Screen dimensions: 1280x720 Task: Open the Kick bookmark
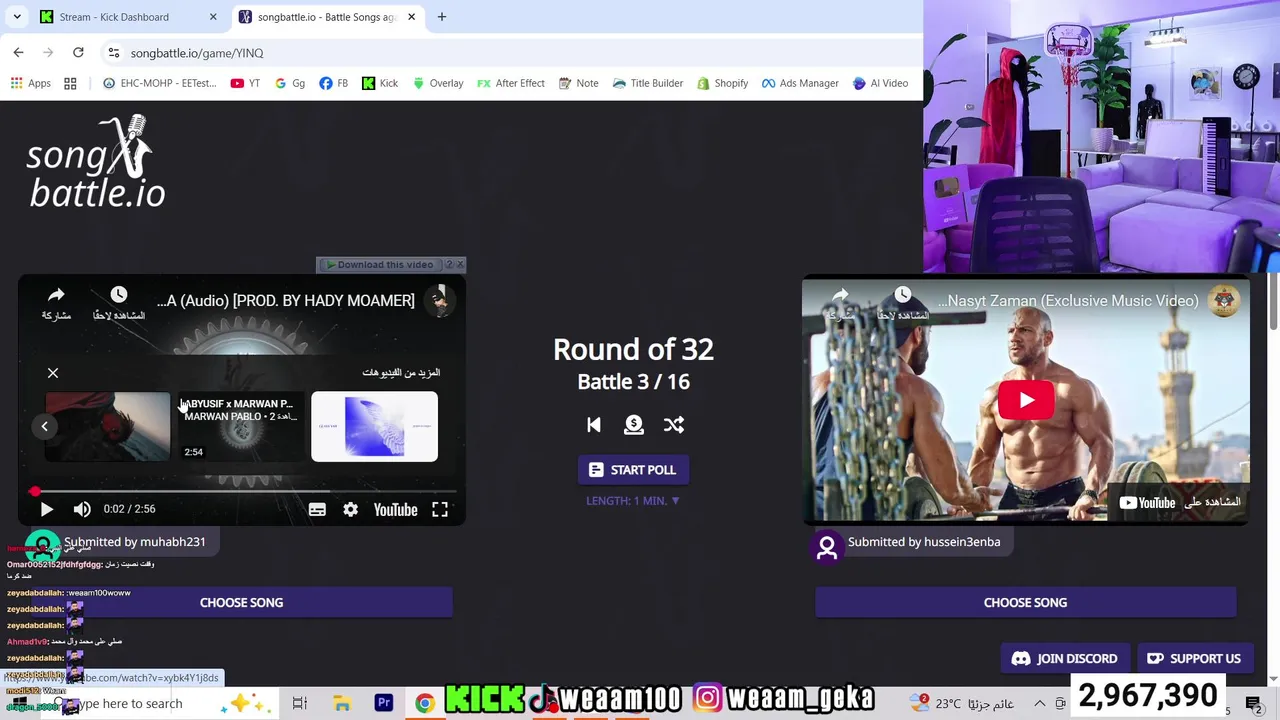pos(380,83)
